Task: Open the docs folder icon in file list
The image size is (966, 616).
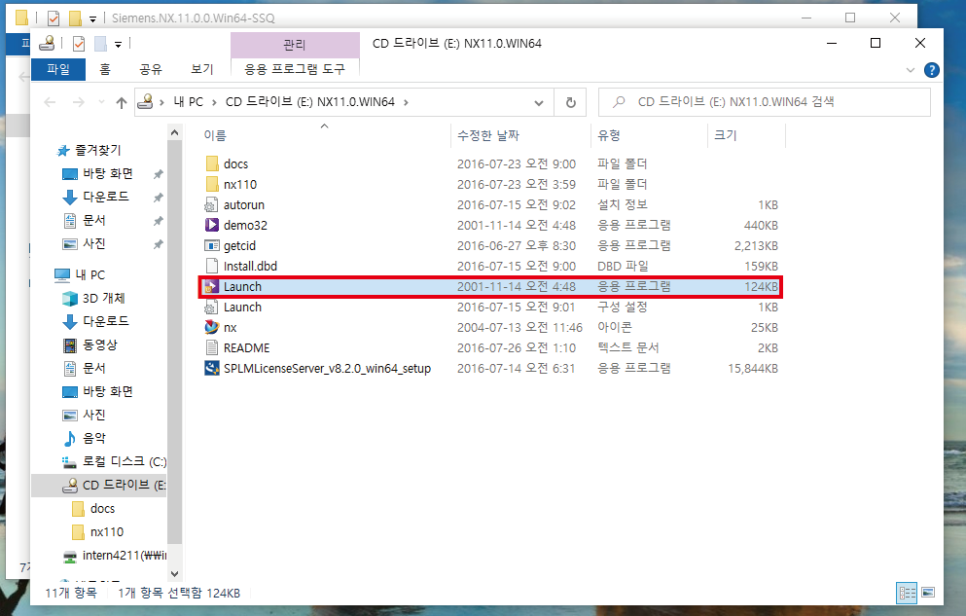Action: coord(212,164)
